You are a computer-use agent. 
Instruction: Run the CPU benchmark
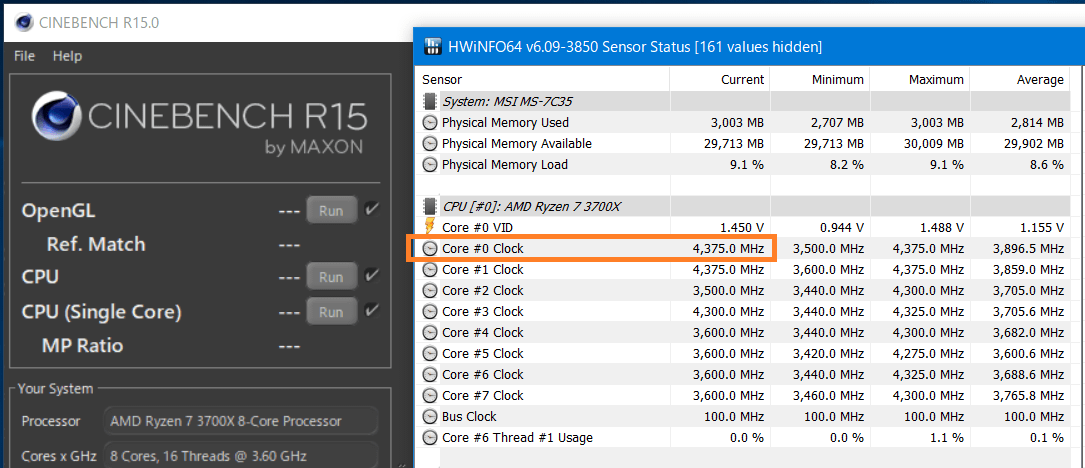pyautogui.click(x=331, y=277)
